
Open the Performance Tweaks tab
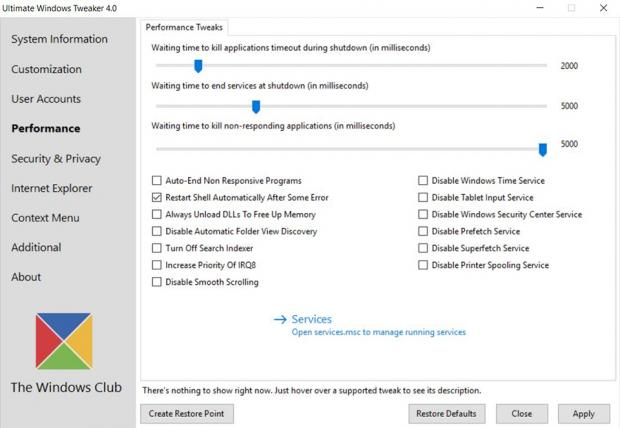coord(185,27)
